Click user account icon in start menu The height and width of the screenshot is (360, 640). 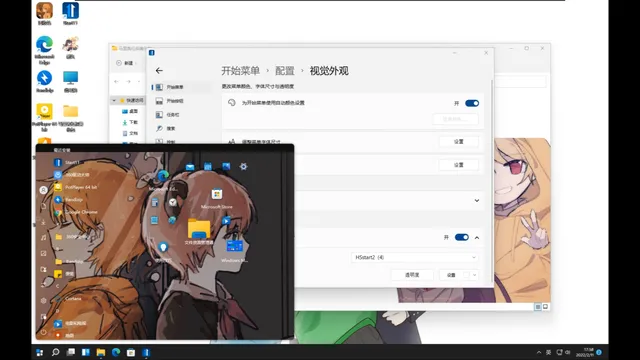[x=43, y=190]
